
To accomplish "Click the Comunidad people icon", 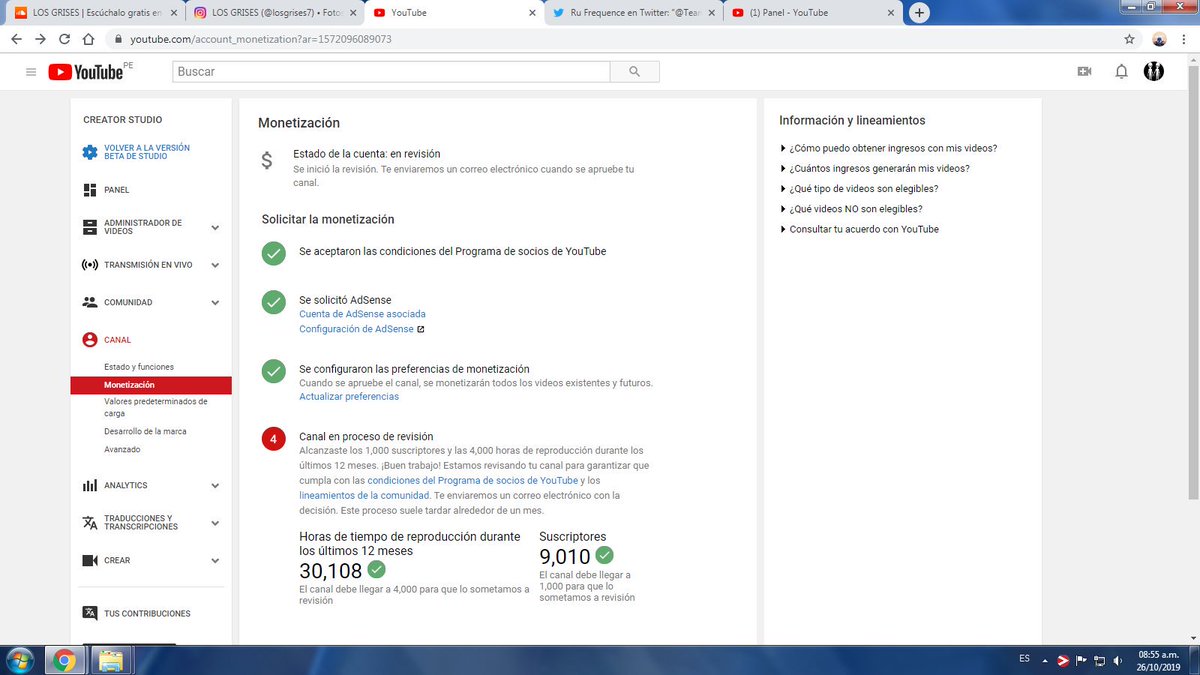I will pos(90,302).
